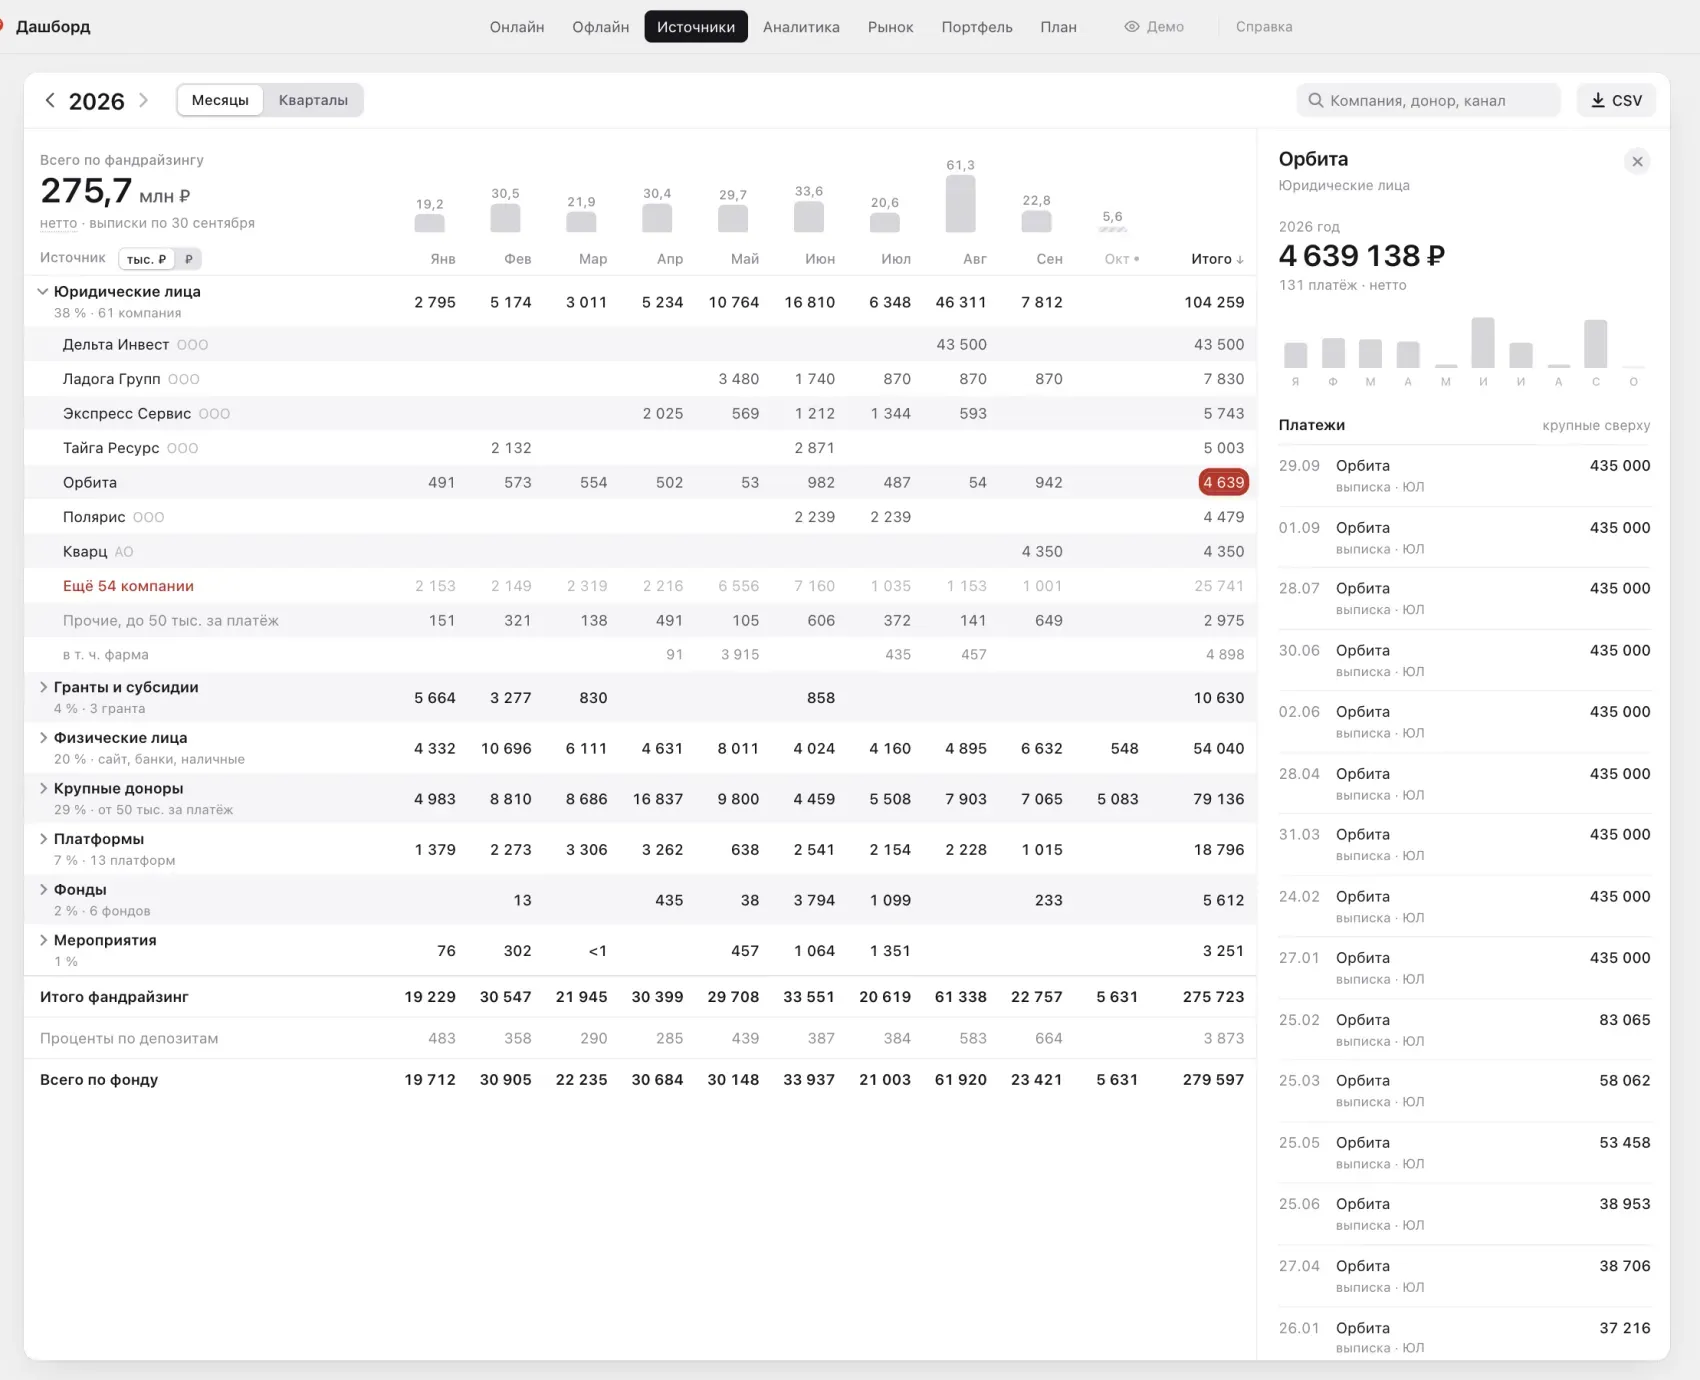Expand the Физические лица group

pos(43,738)
